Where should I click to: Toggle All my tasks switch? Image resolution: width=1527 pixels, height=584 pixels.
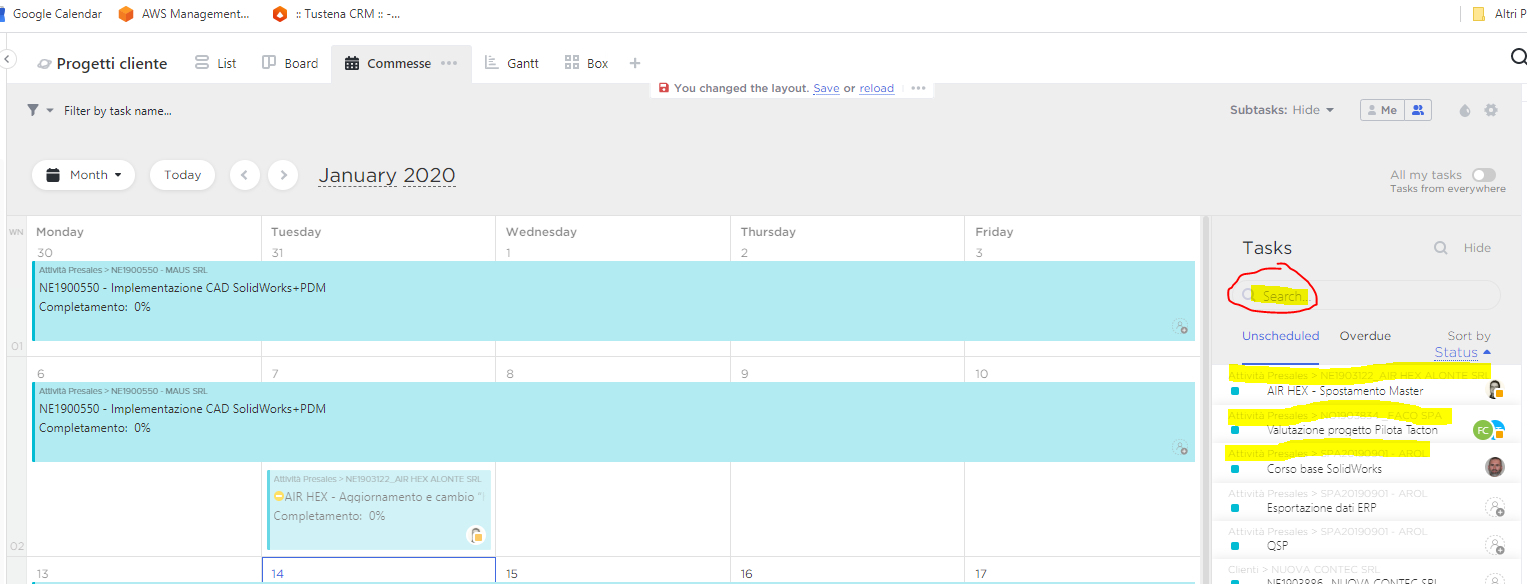pyautogui.click(x=1484, y=175)
